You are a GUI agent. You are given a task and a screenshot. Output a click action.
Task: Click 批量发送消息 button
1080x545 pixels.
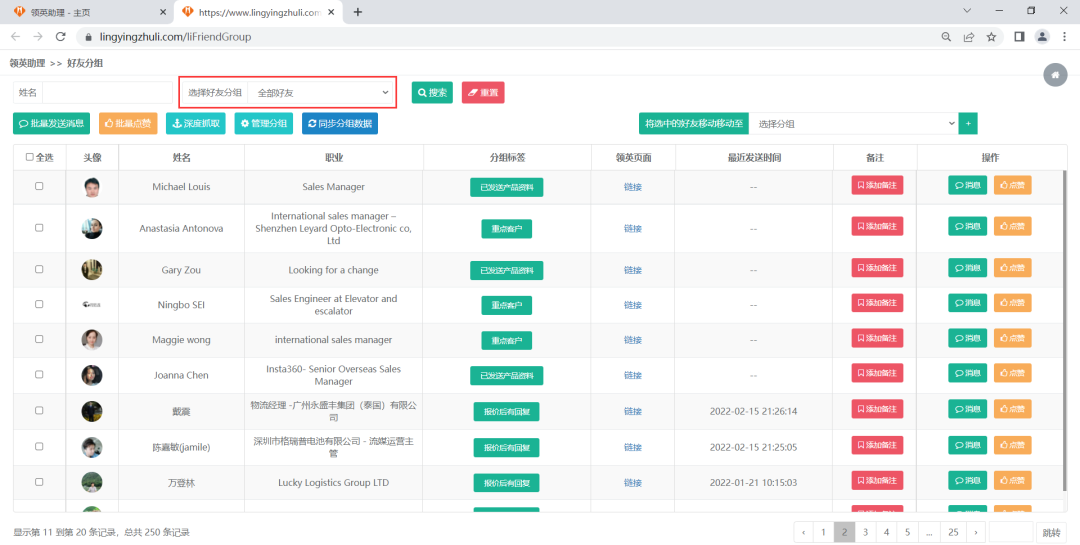(52, 123)
